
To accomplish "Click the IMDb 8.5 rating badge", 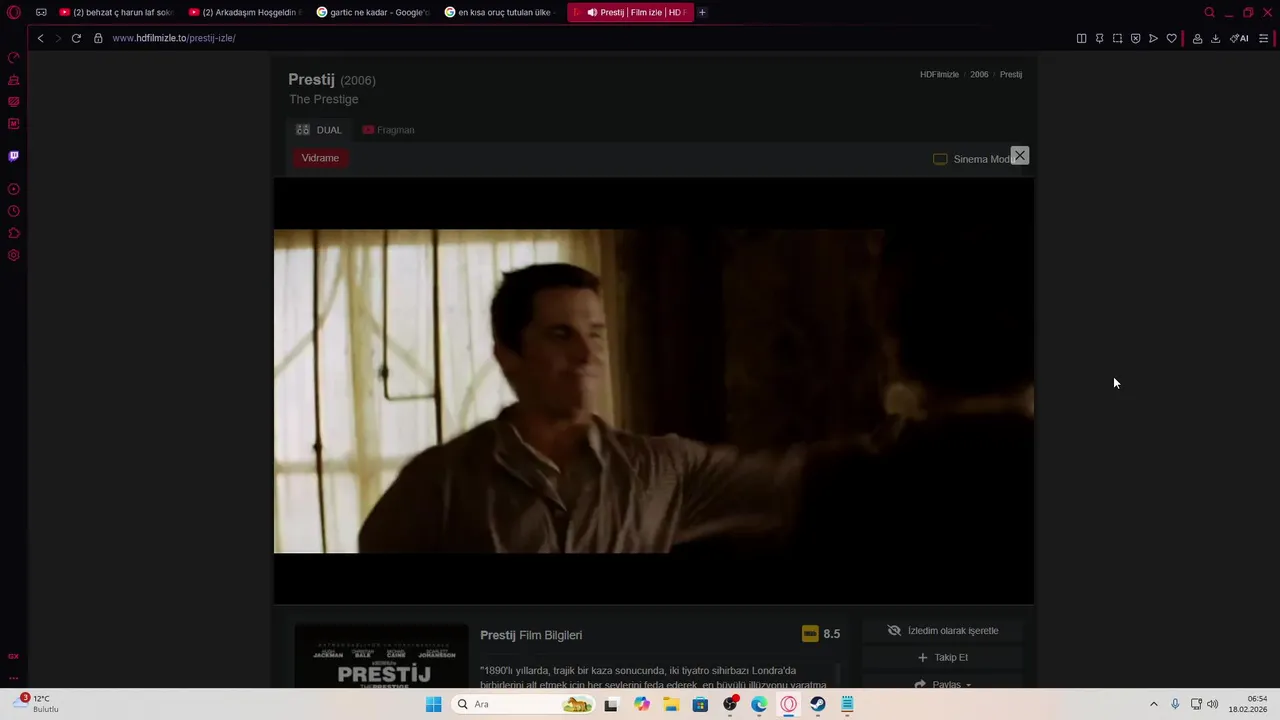I will pos(821,634).
